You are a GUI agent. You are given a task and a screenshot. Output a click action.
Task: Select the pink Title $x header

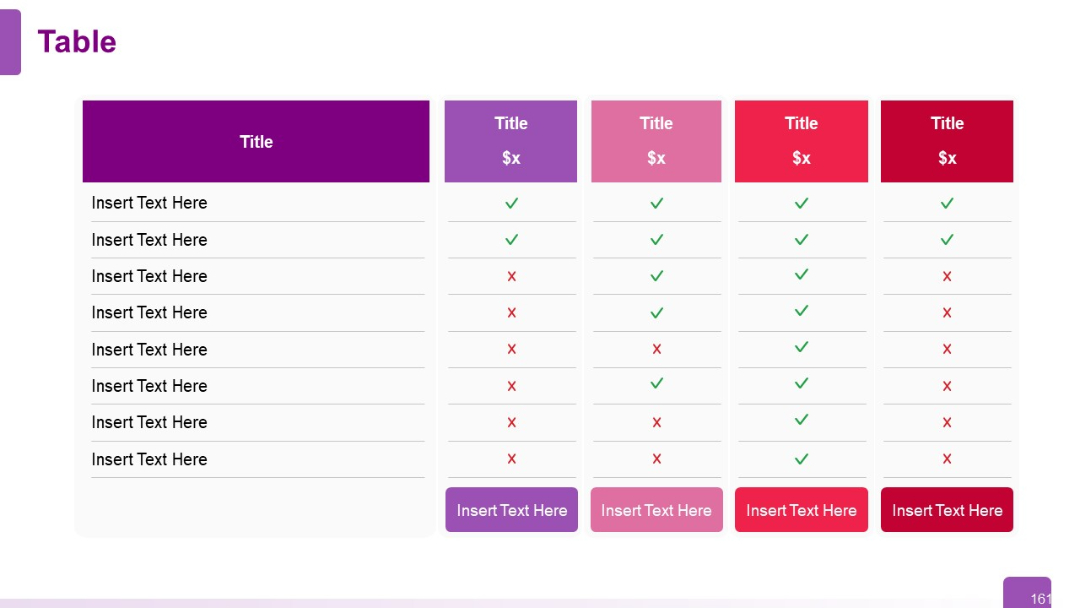[x=656, y=141]
